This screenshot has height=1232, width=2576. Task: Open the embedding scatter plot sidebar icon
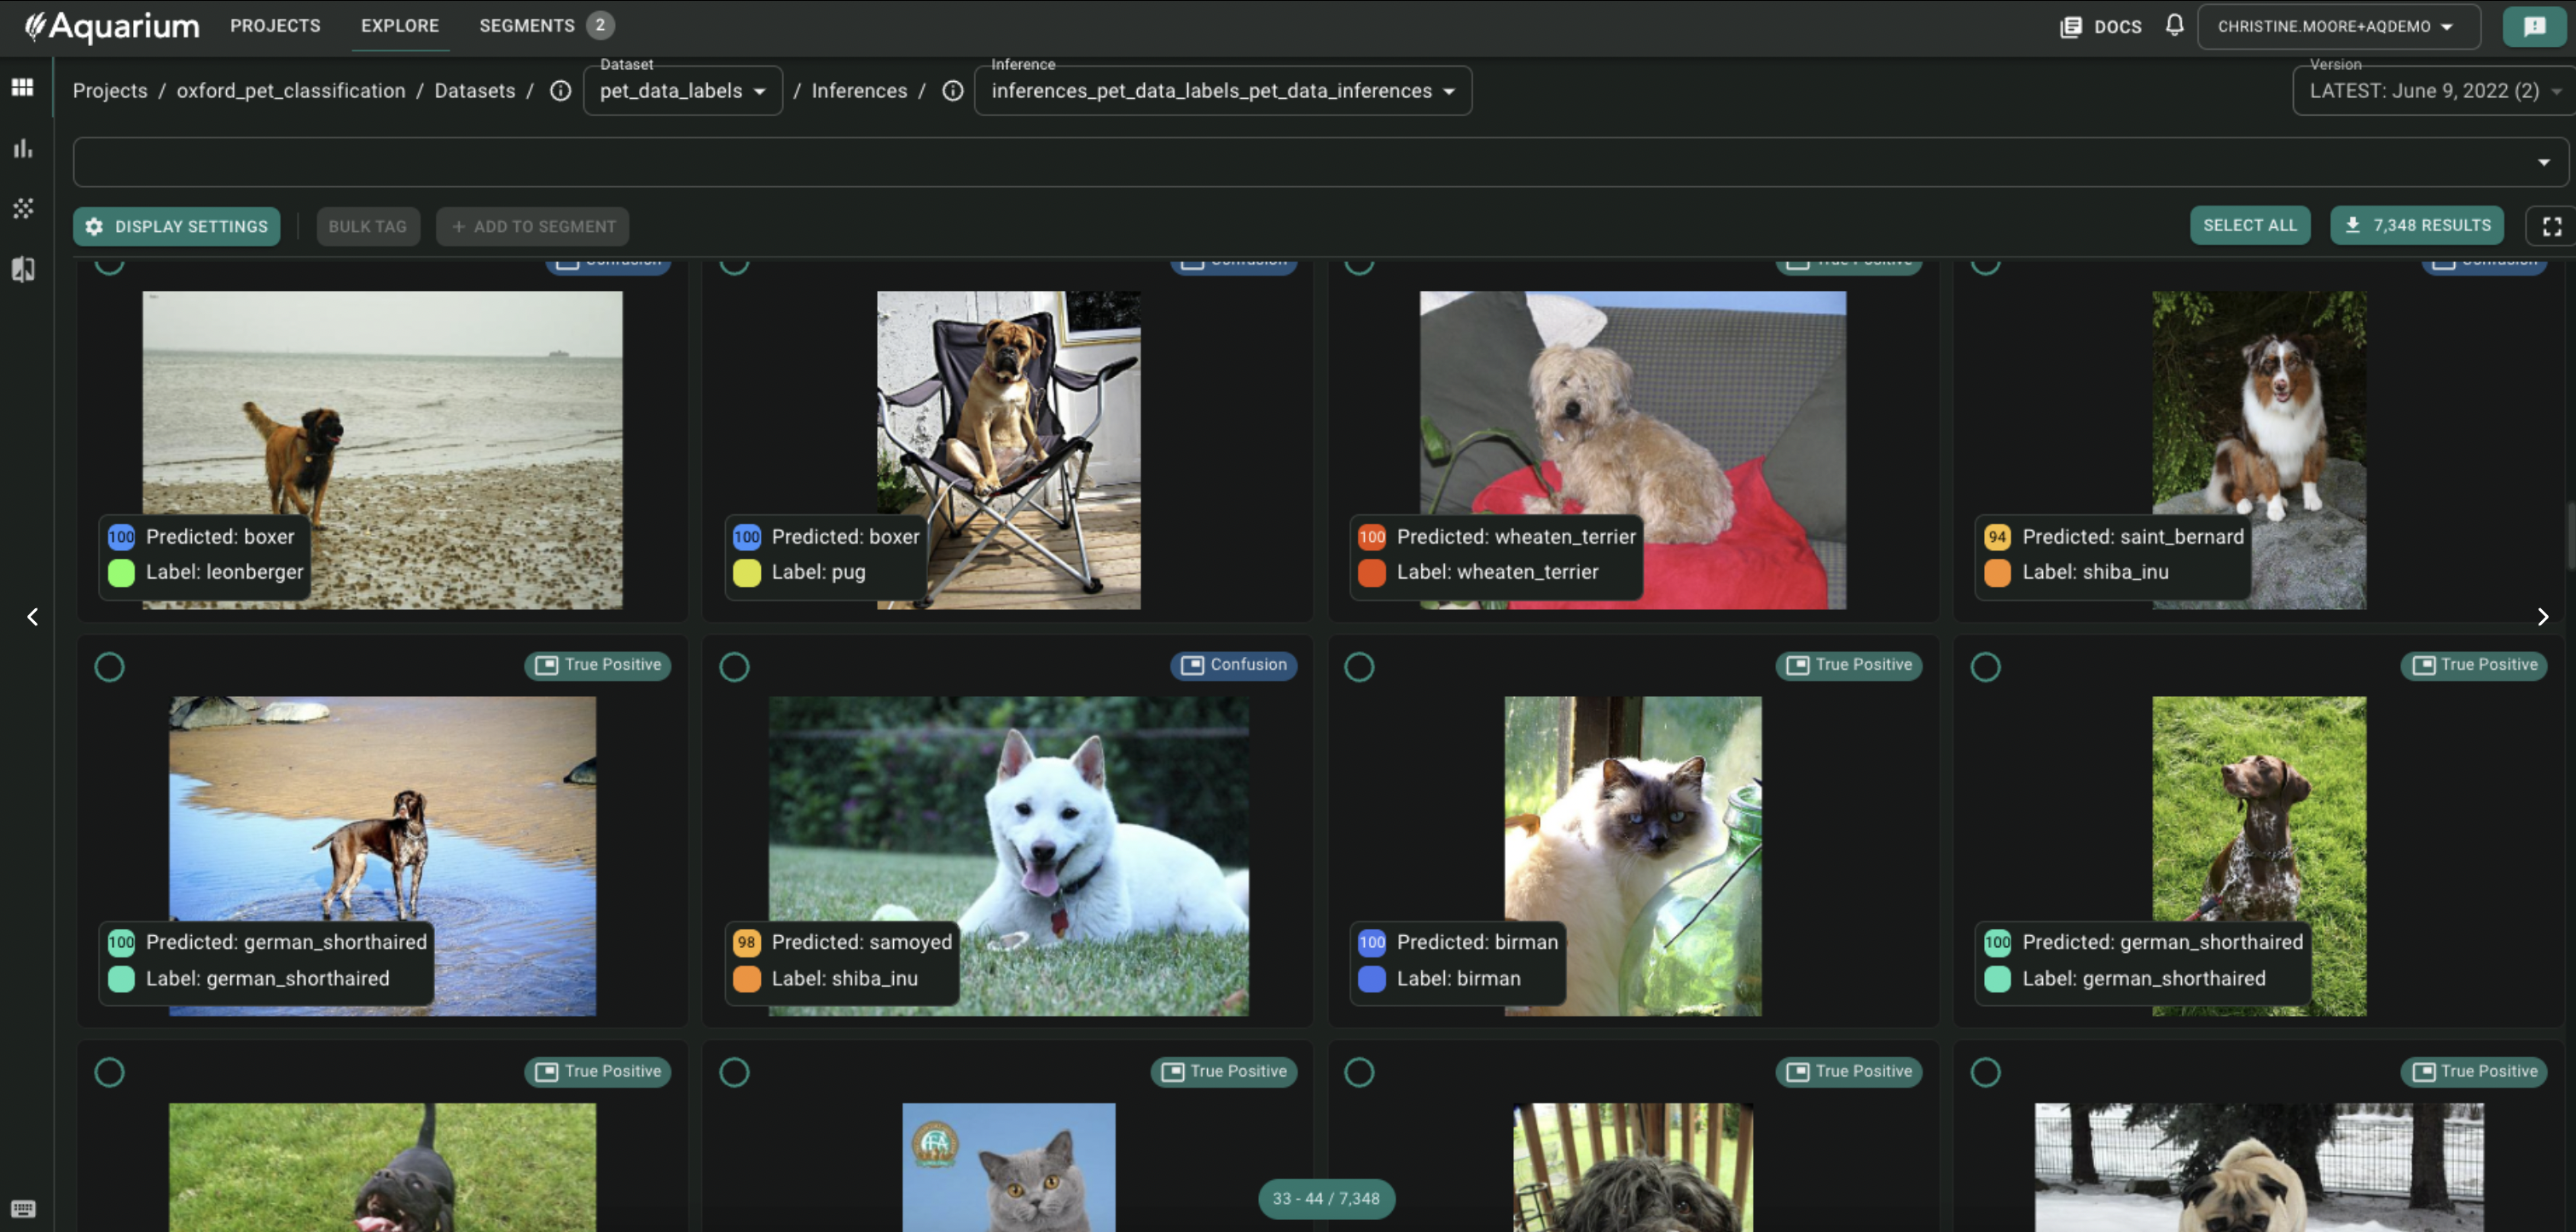point(22,208)
